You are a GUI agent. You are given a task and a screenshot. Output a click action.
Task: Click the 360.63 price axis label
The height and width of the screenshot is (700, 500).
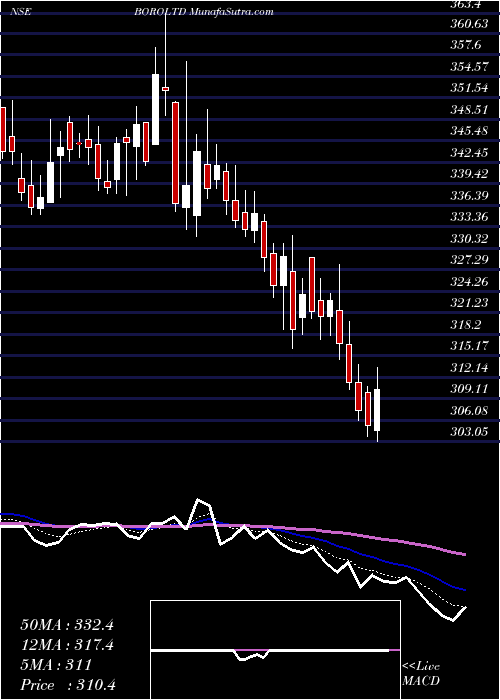pos(469,24)
